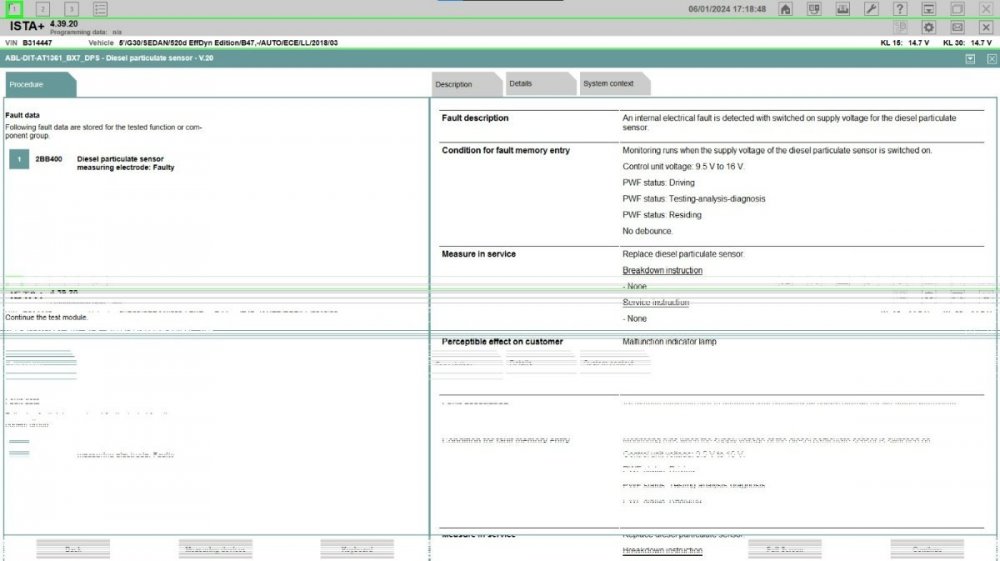Click the workshop tray icon in the toolbar

[x=842, y=9]
